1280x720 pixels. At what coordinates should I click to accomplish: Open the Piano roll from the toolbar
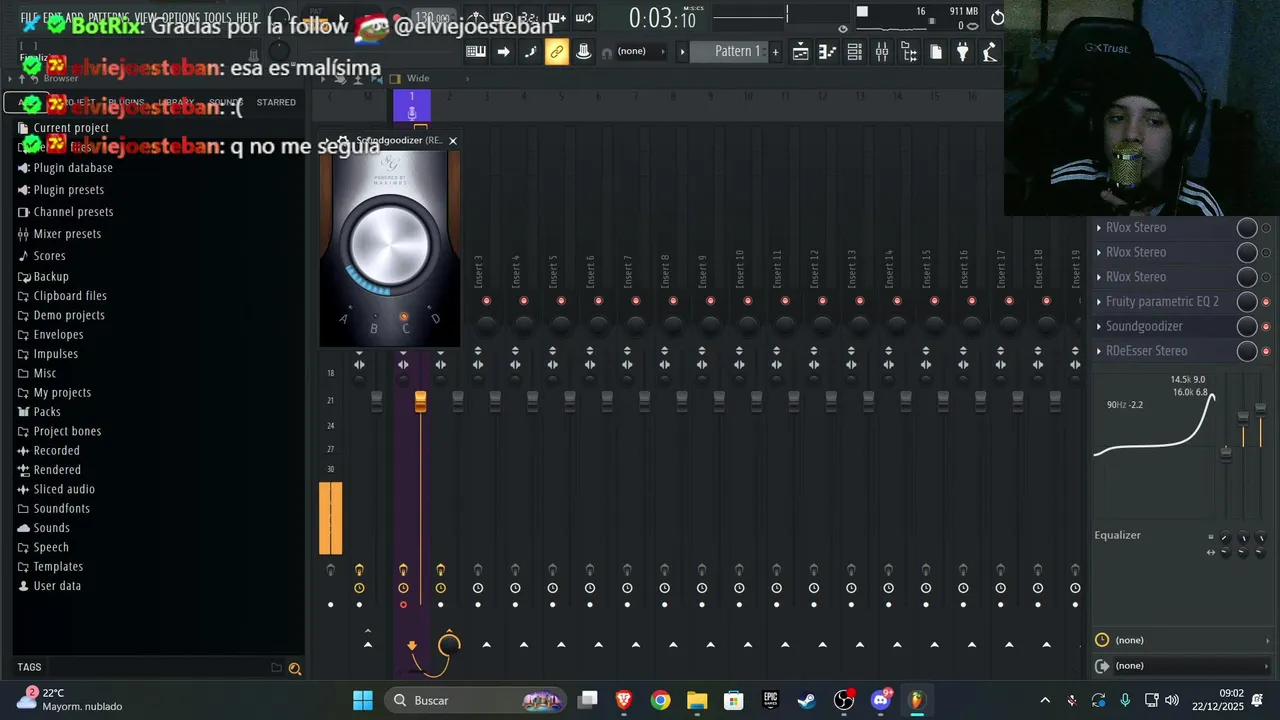(827, 52)
